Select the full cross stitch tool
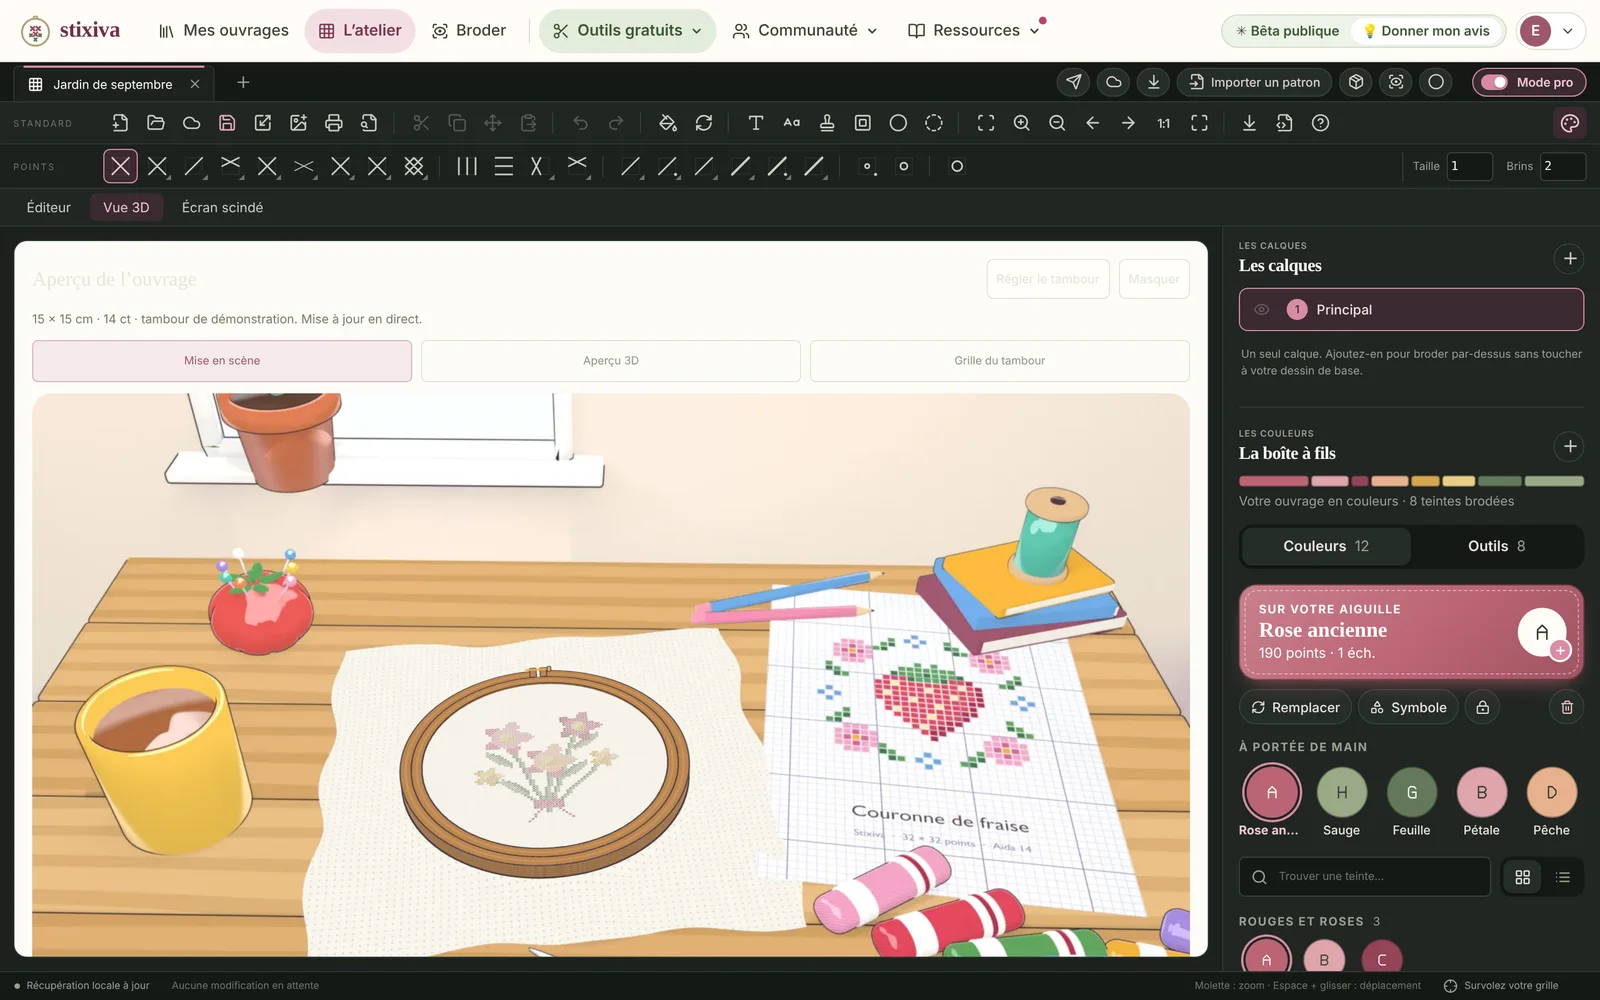1600x1000 pixels. tap(120, 166)
